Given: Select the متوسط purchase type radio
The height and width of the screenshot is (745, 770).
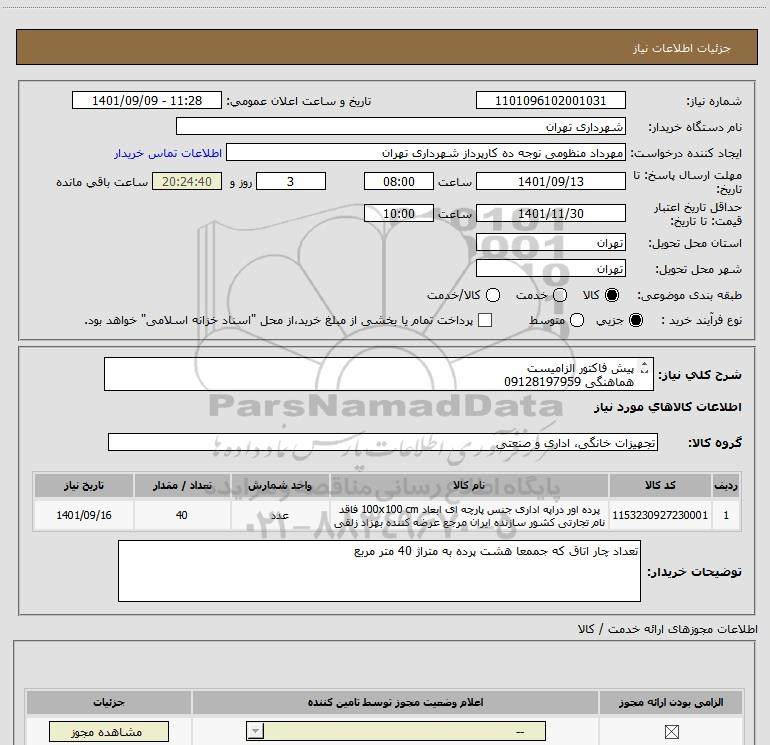Looking at the screenshot, I should 577,320.
